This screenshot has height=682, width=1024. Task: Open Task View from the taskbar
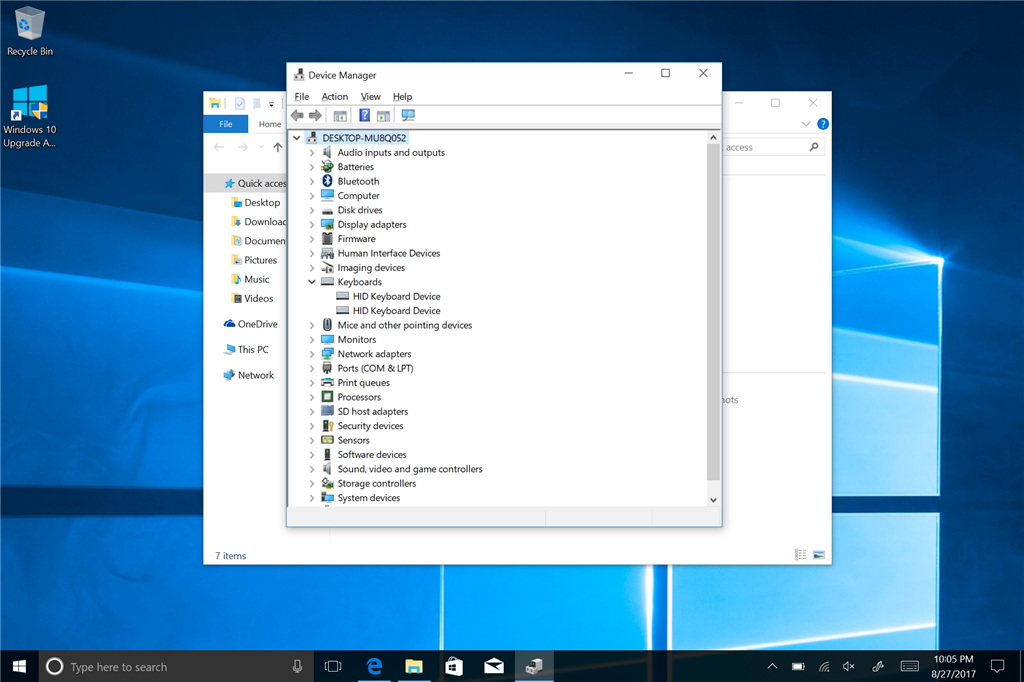click(x=333, y=666)
